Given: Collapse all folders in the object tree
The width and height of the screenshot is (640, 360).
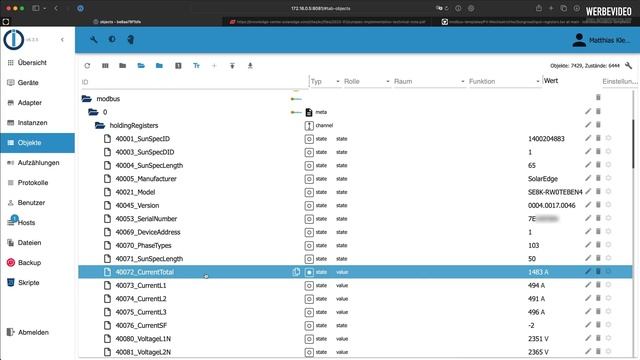Looking at the screenshot, I should click(122, 66).
